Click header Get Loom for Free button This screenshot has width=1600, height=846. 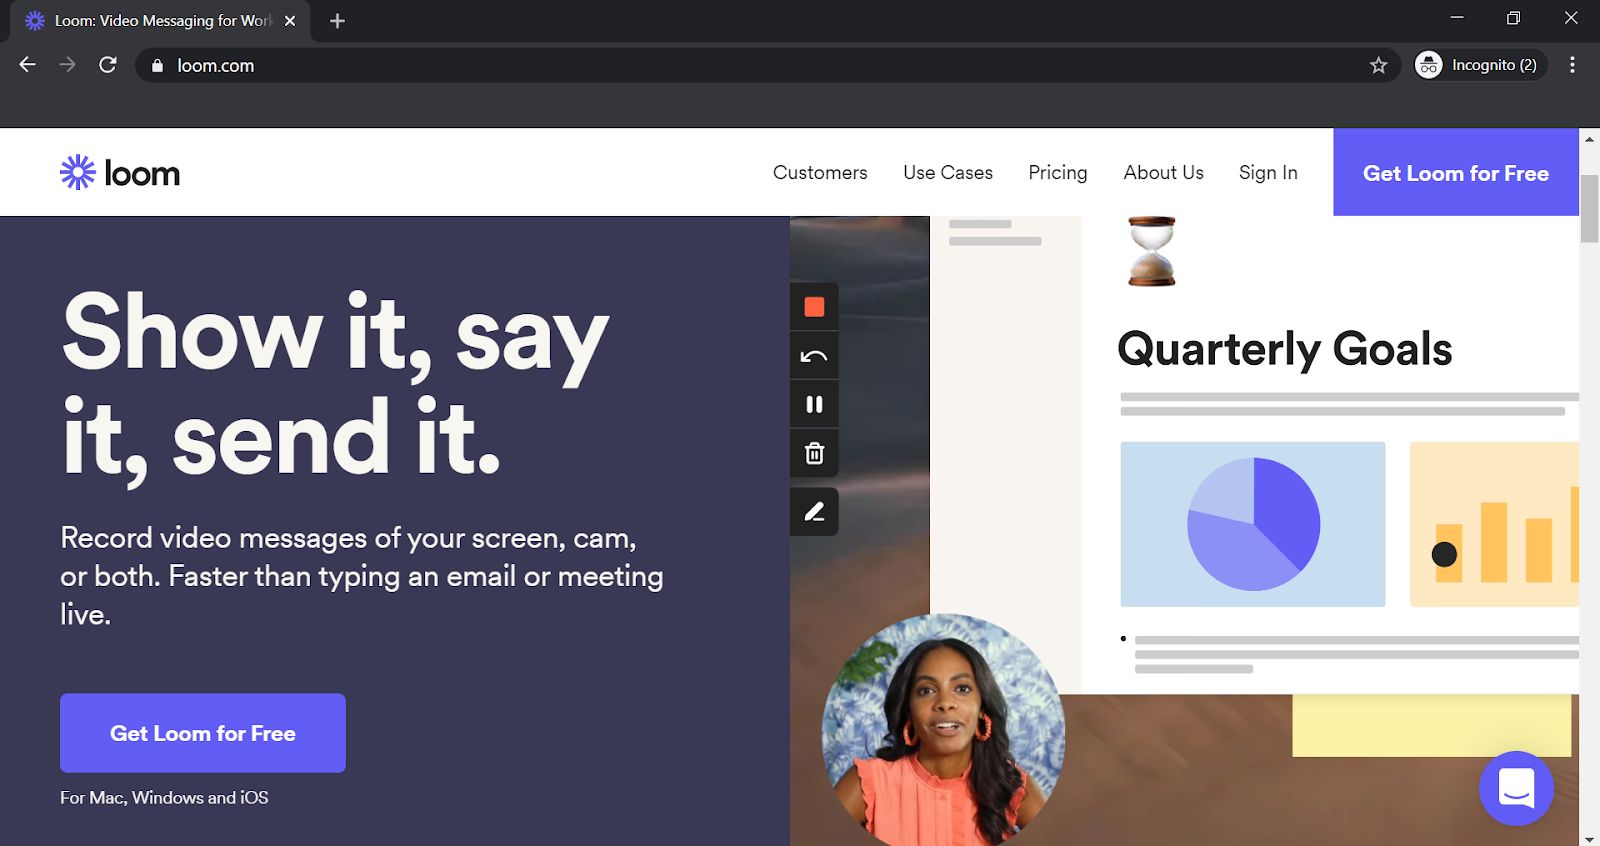1456,172
